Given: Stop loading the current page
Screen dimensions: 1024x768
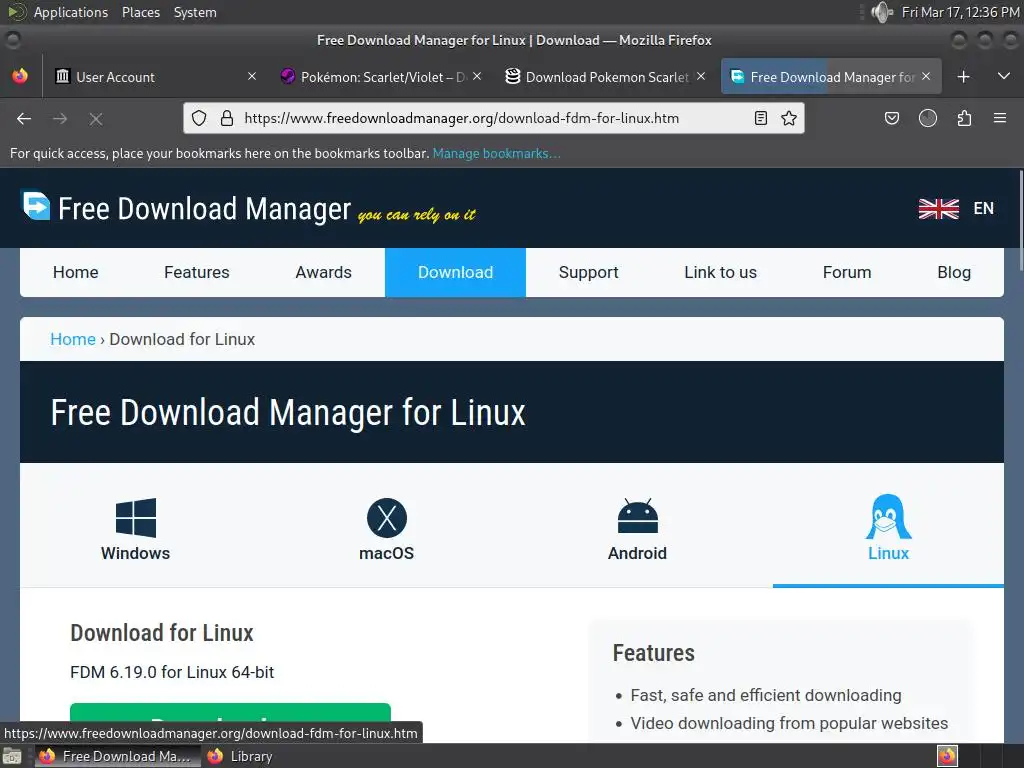Looking at the screenshot, I should [95, 118].
